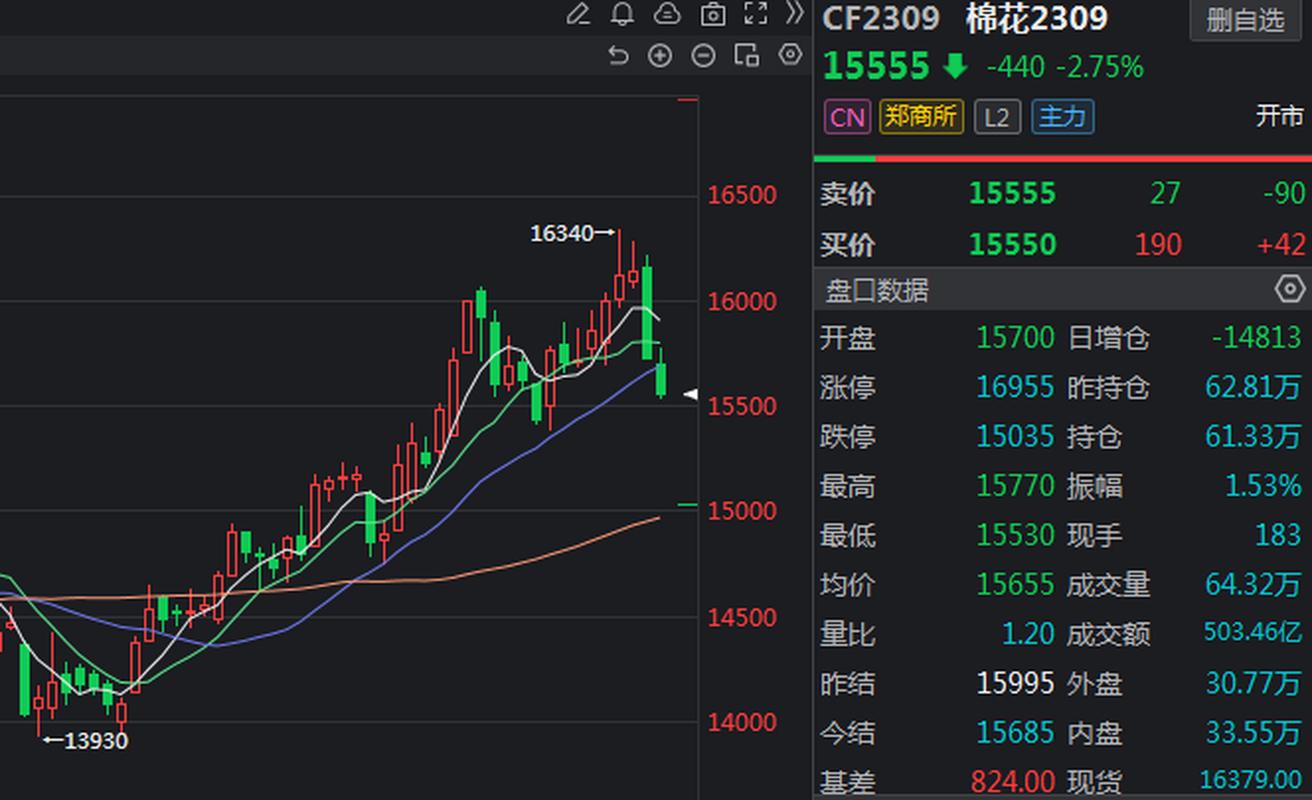
Task: Enter fullscreen chart mode
Action: 756,14
